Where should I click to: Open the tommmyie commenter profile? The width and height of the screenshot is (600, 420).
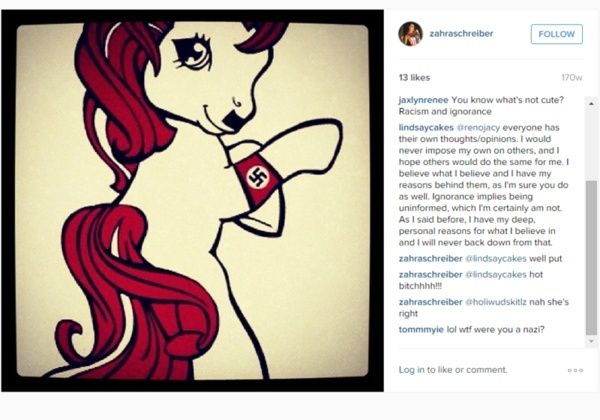(x=421, y=329)
